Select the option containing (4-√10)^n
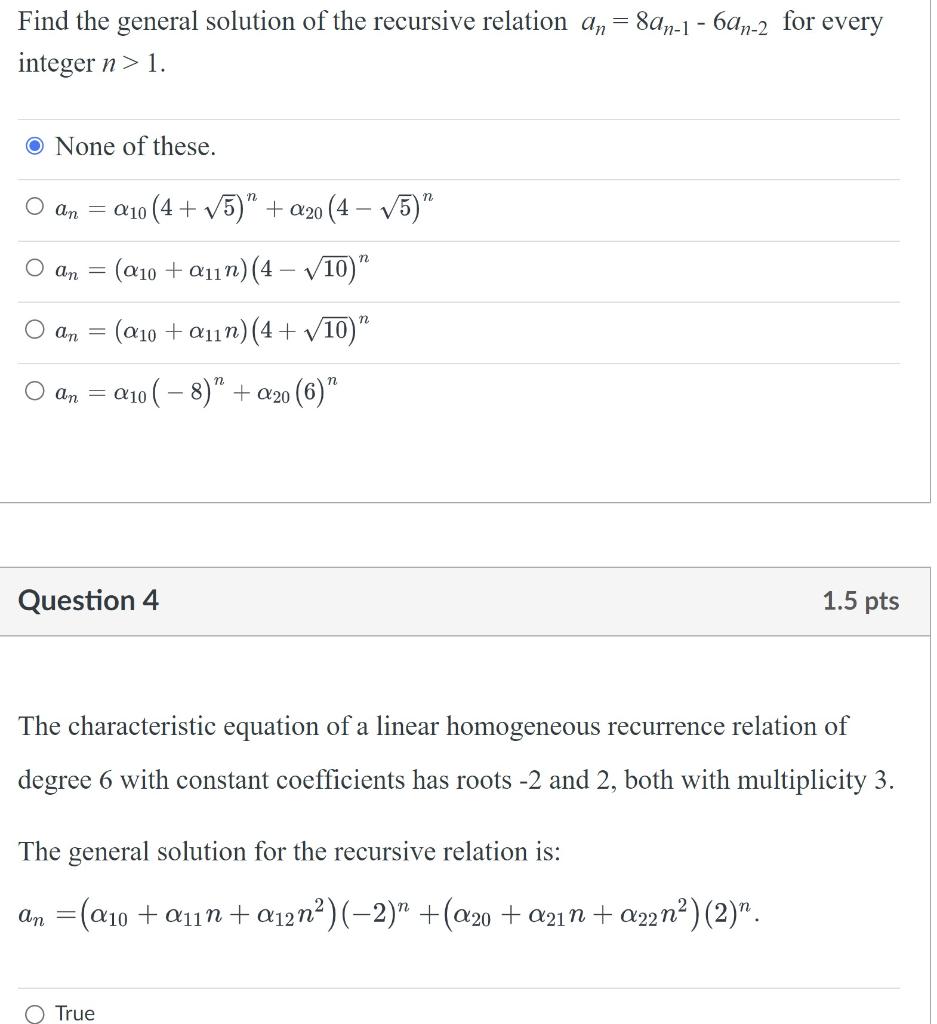 click(x=33, y=267)
